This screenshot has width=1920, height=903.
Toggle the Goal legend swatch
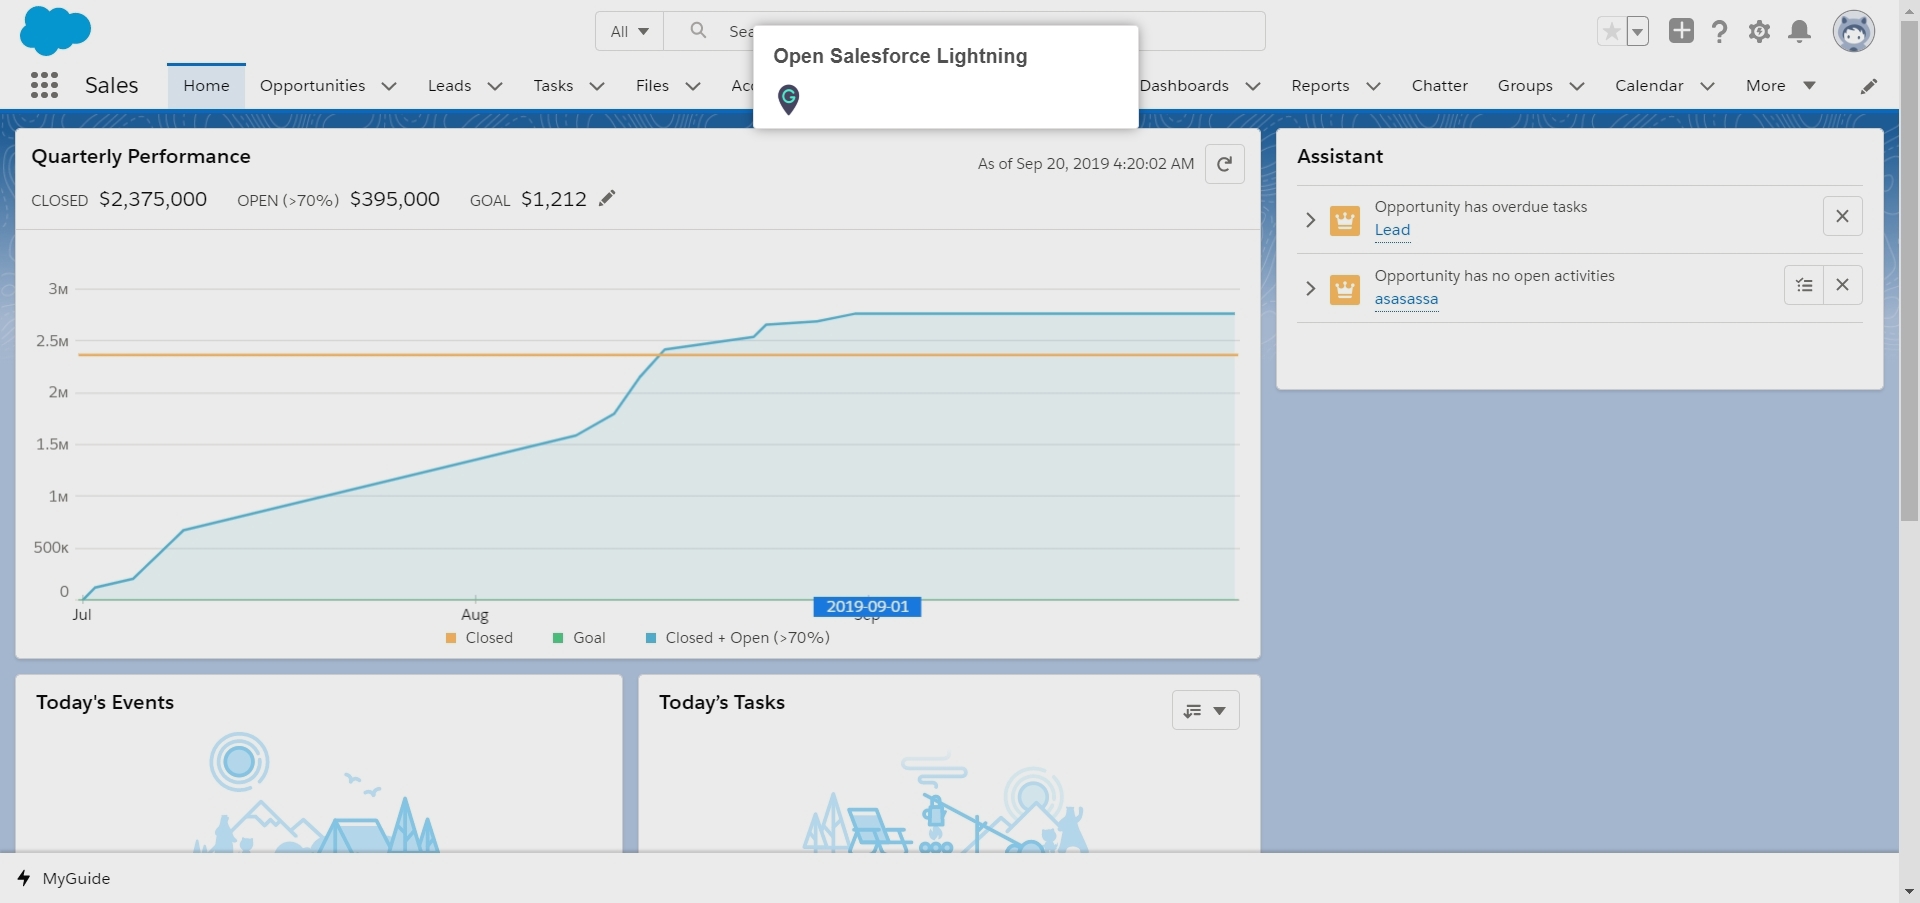click(x=558, y=638)
